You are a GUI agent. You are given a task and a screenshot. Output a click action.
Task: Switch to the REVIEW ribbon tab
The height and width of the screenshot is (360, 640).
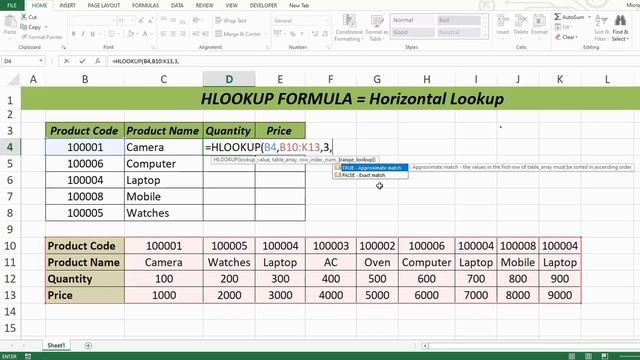point(204,5)
